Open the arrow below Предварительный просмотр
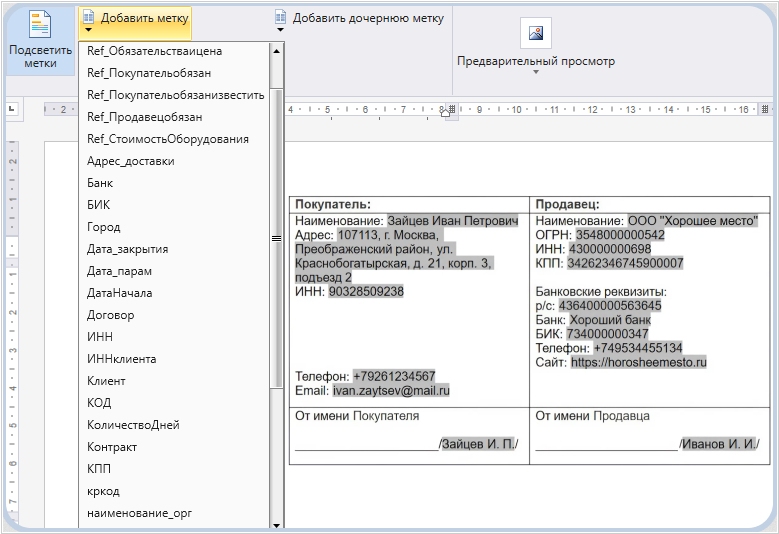779x534 pixels. [536, 72]
